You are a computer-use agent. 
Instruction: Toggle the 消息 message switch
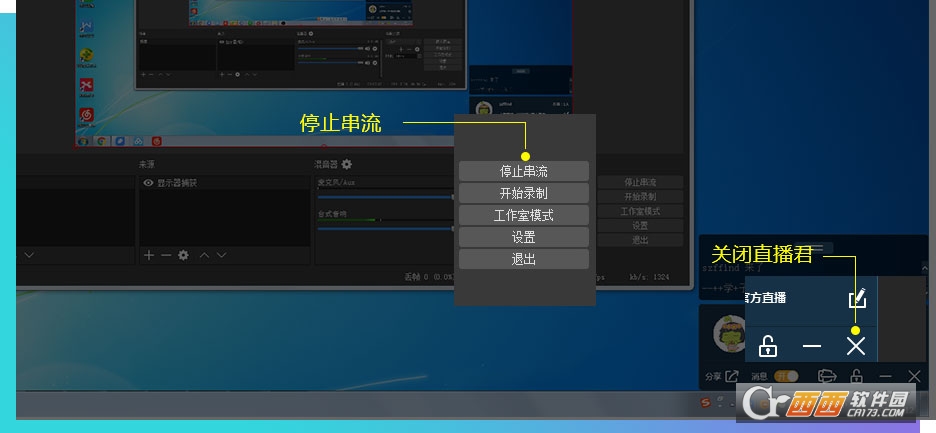[x=787, y=377]
